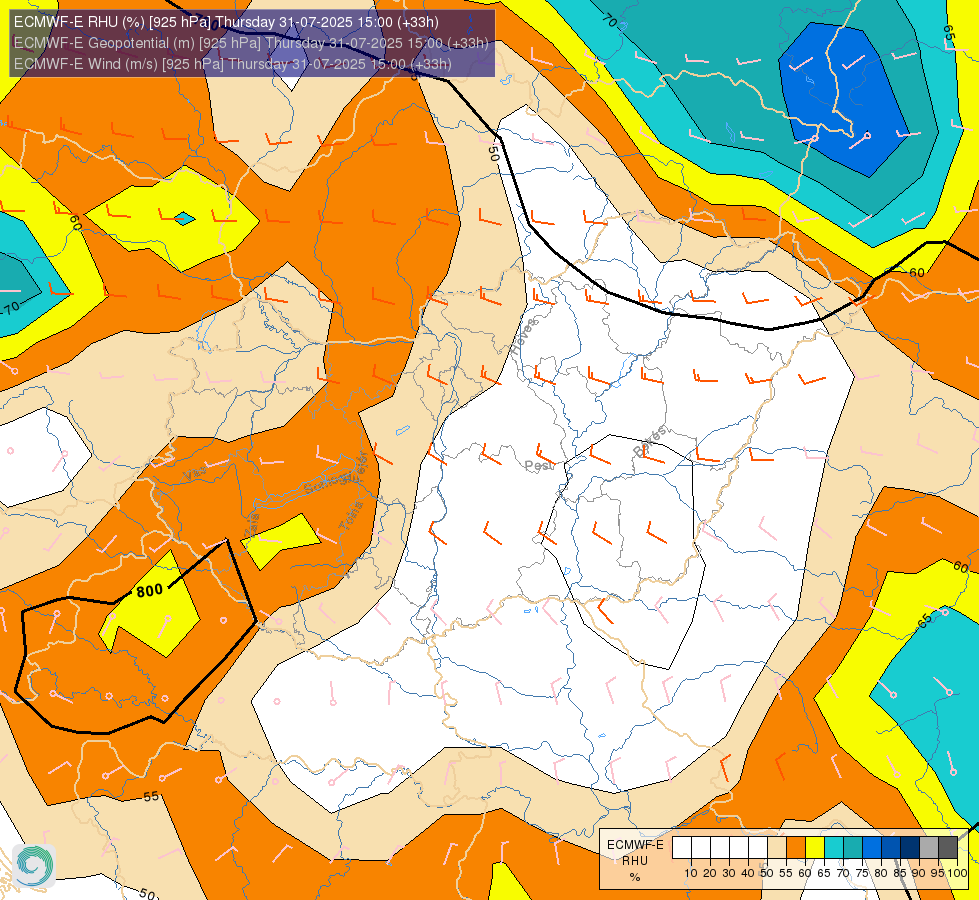Click the Vas region label

click(x=192, y=473)
